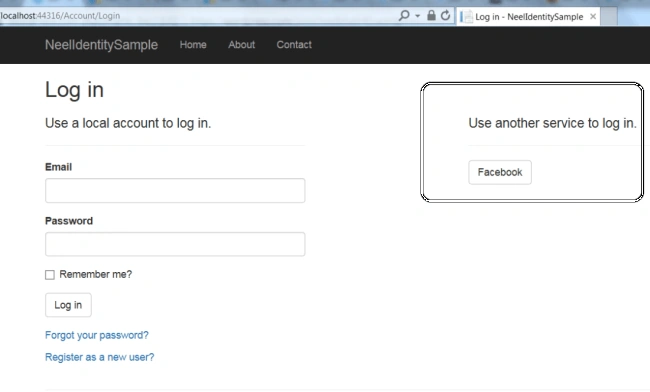The height and width of the screenshot is (392, 650).
Task: Go to the Home nav item
Action: point(193,45)
